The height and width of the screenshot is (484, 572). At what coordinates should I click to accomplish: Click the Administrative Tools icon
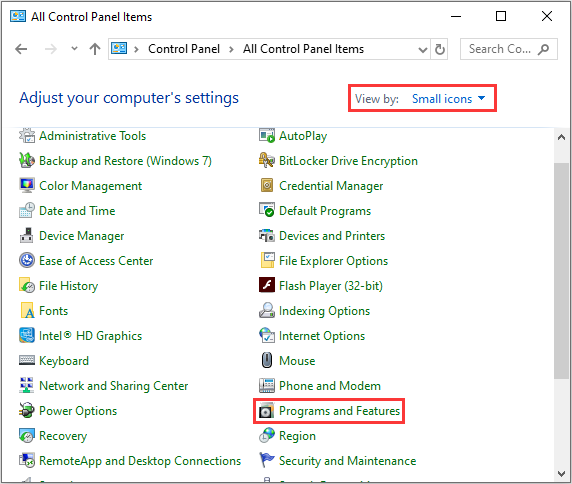coord(27,136)
